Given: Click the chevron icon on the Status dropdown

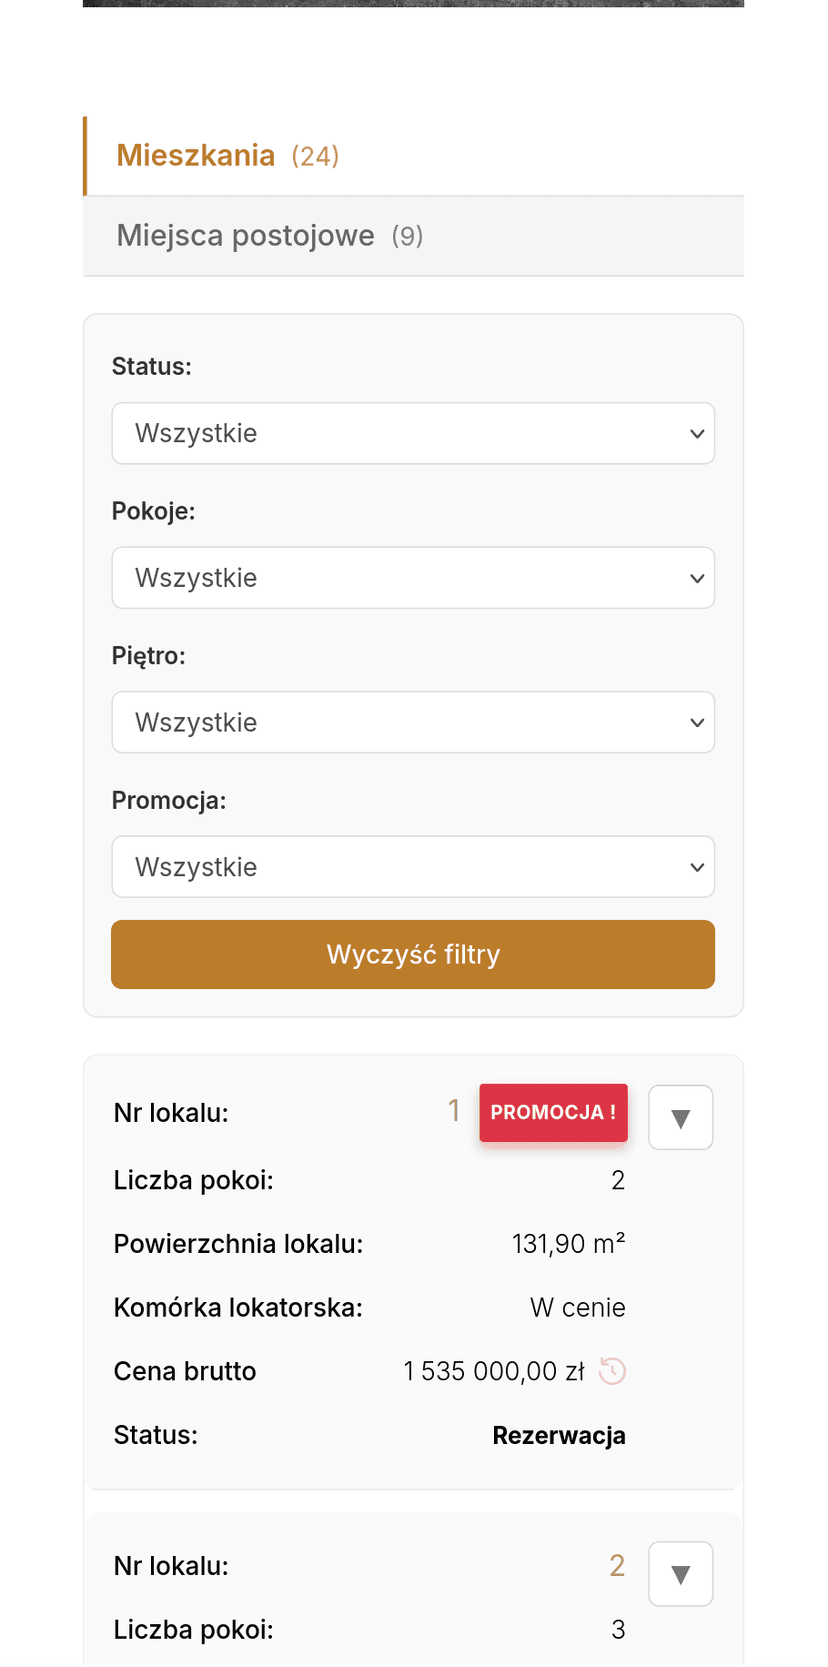Looking at the screenshot, I should [x=697, y=433].
